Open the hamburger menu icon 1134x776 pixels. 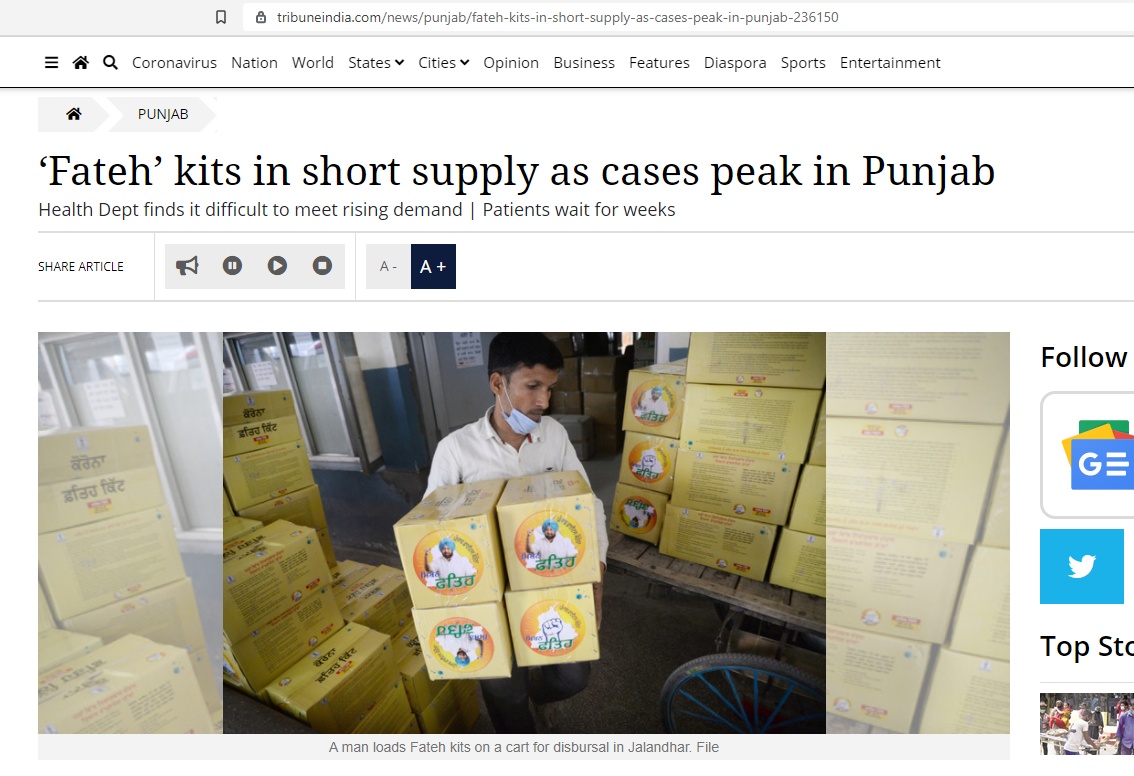coord(51,63)
